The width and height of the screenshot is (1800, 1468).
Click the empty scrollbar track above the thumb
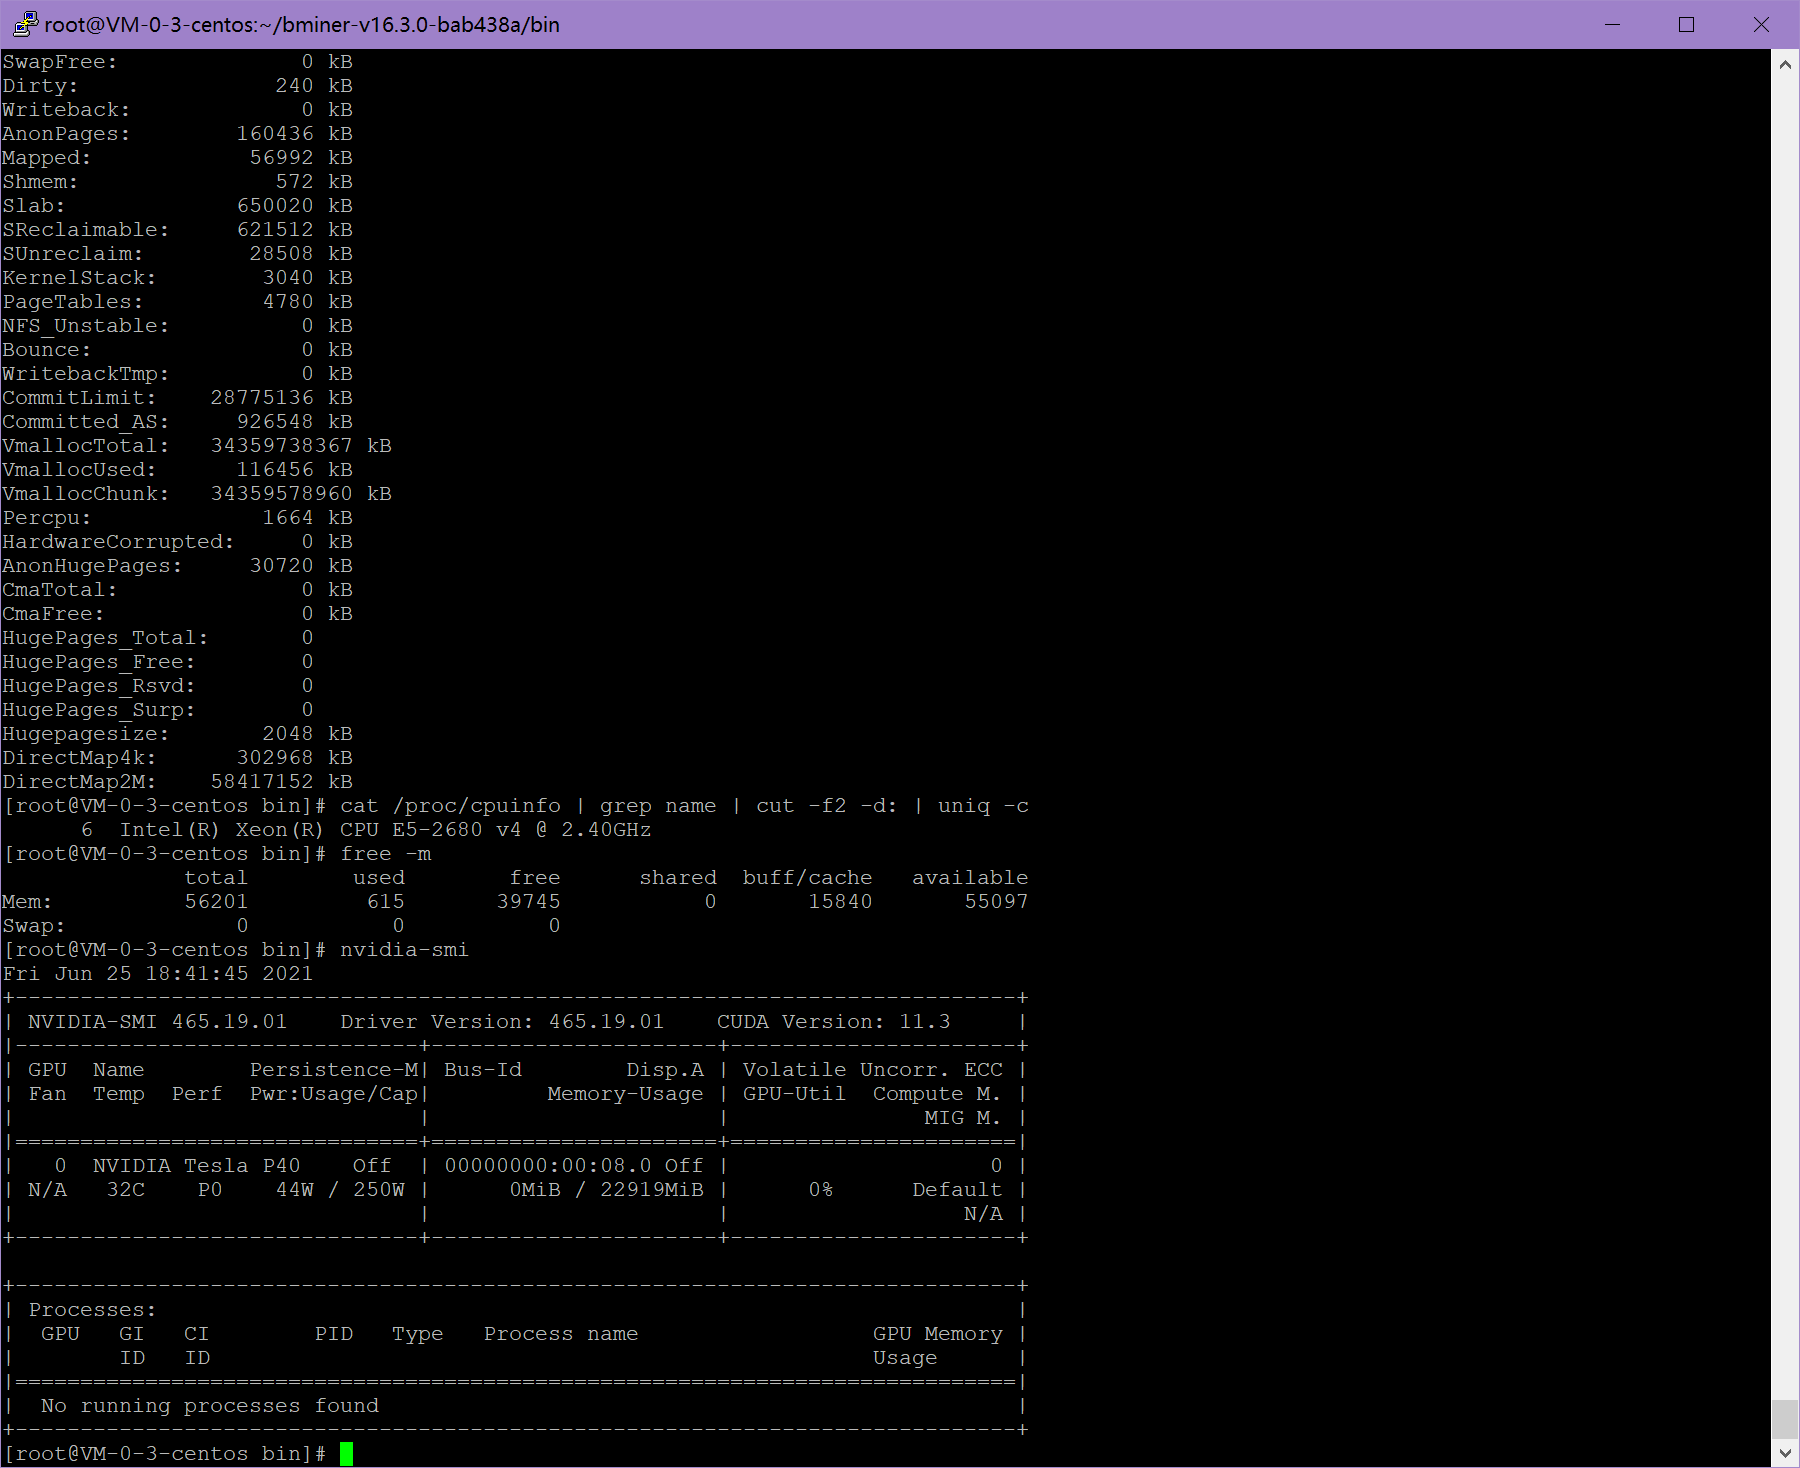pos(1785,700)
